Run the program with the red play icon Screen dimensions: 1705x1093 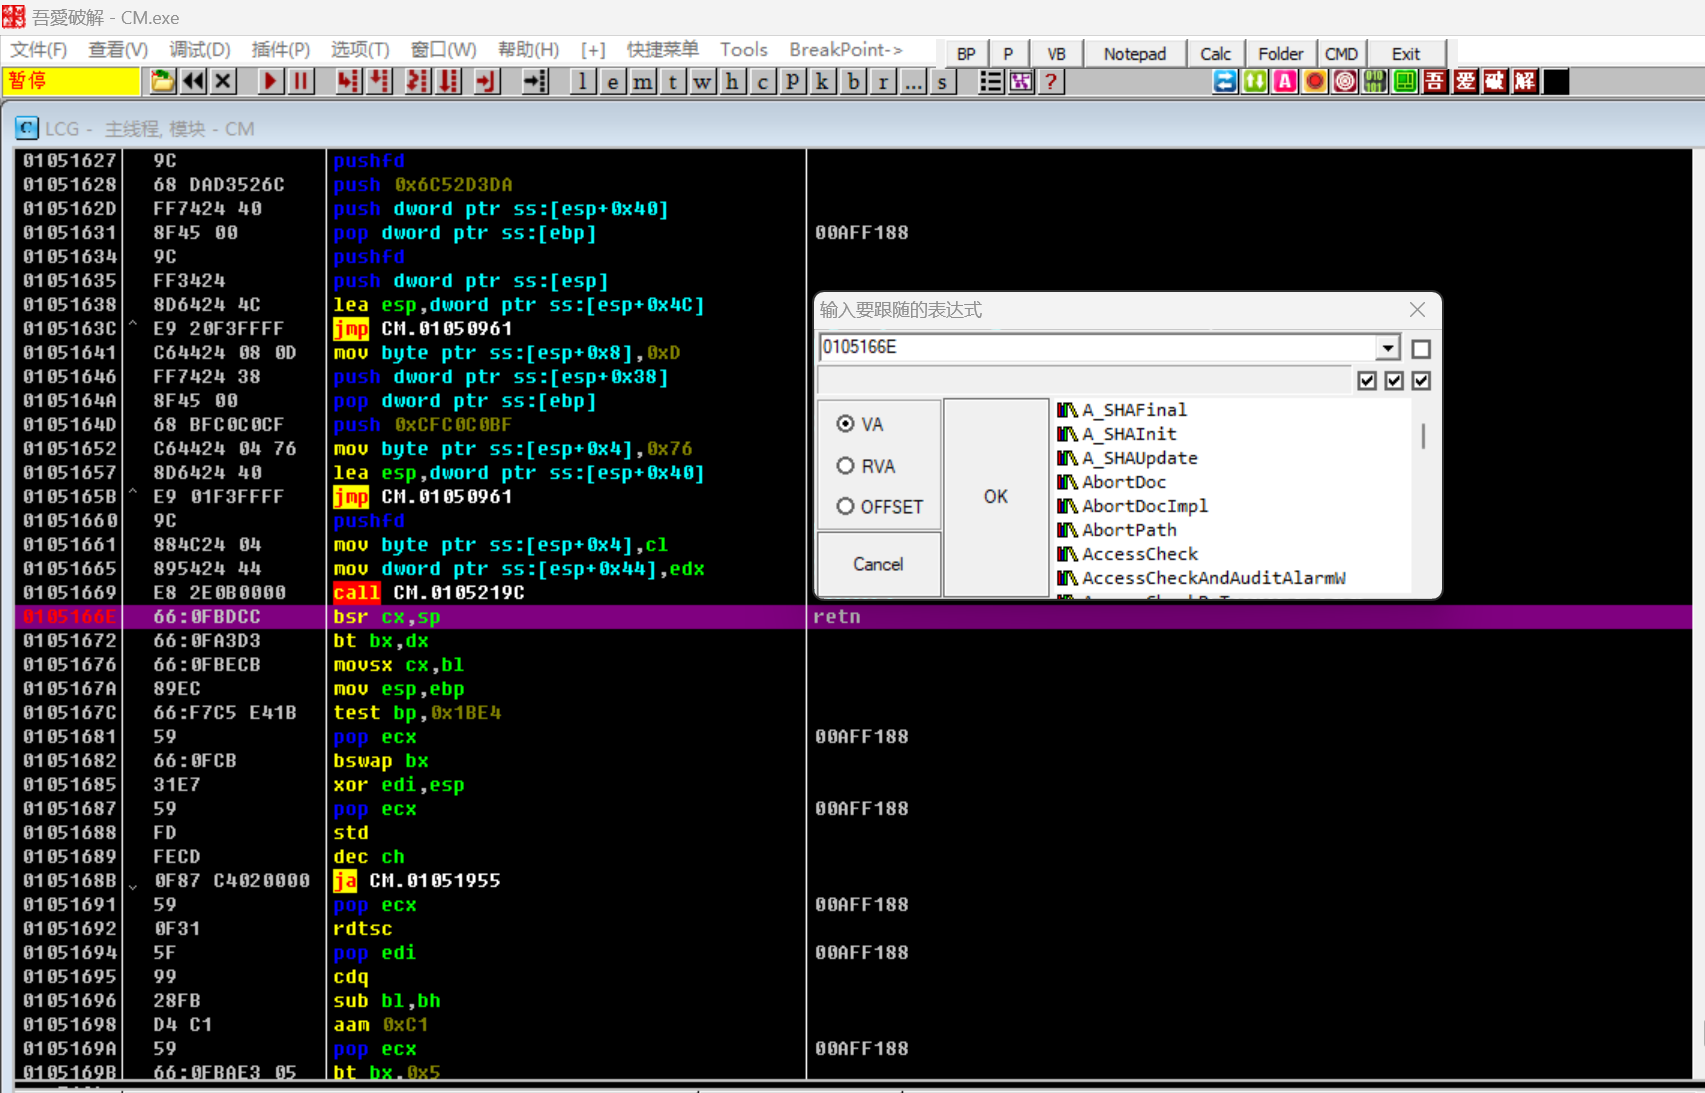(x=270, y=82)
